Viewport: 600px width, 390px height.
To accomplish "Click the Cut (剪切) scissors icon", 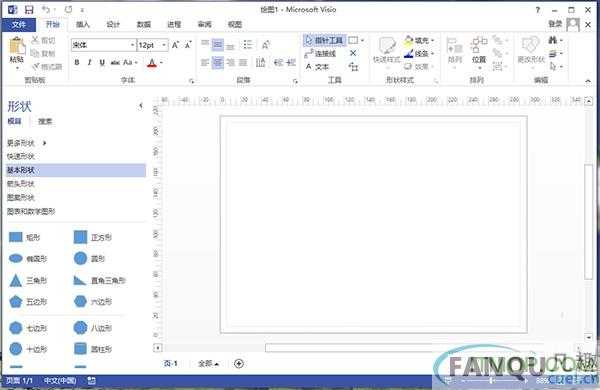I will tap(35, 40).
